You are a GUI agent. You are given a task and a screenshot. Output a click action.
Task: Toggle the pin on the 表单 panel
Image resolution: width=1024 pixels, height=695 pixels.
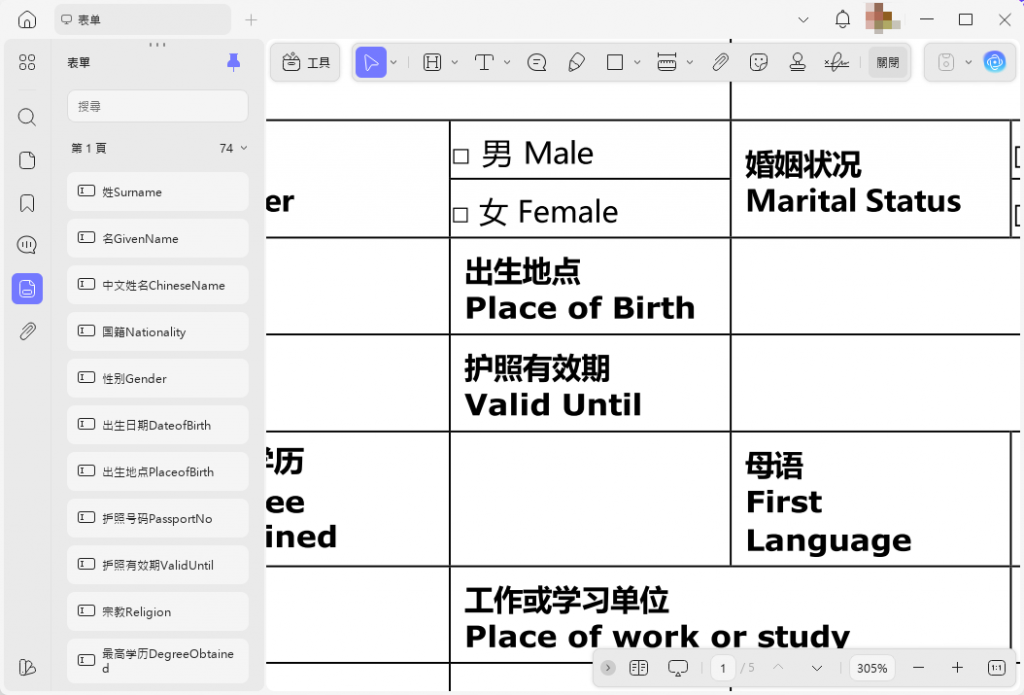tap(233, 62)
